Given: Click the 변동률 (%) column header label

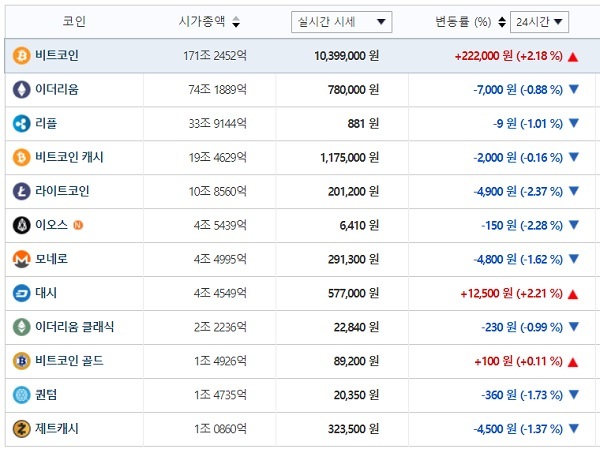Looking at the screenshot, I should point(463,21).
